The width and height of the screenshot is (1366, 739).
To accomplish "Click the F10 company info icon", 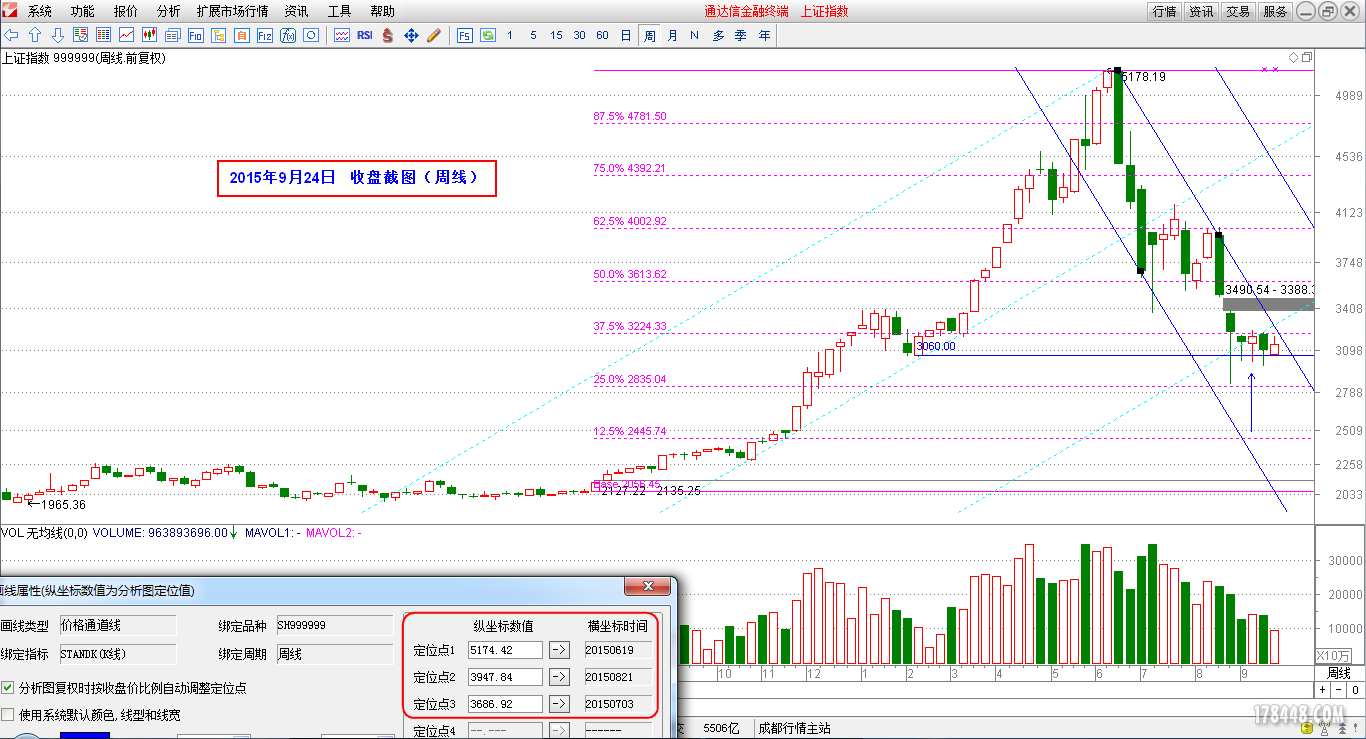I will point(196,35).
